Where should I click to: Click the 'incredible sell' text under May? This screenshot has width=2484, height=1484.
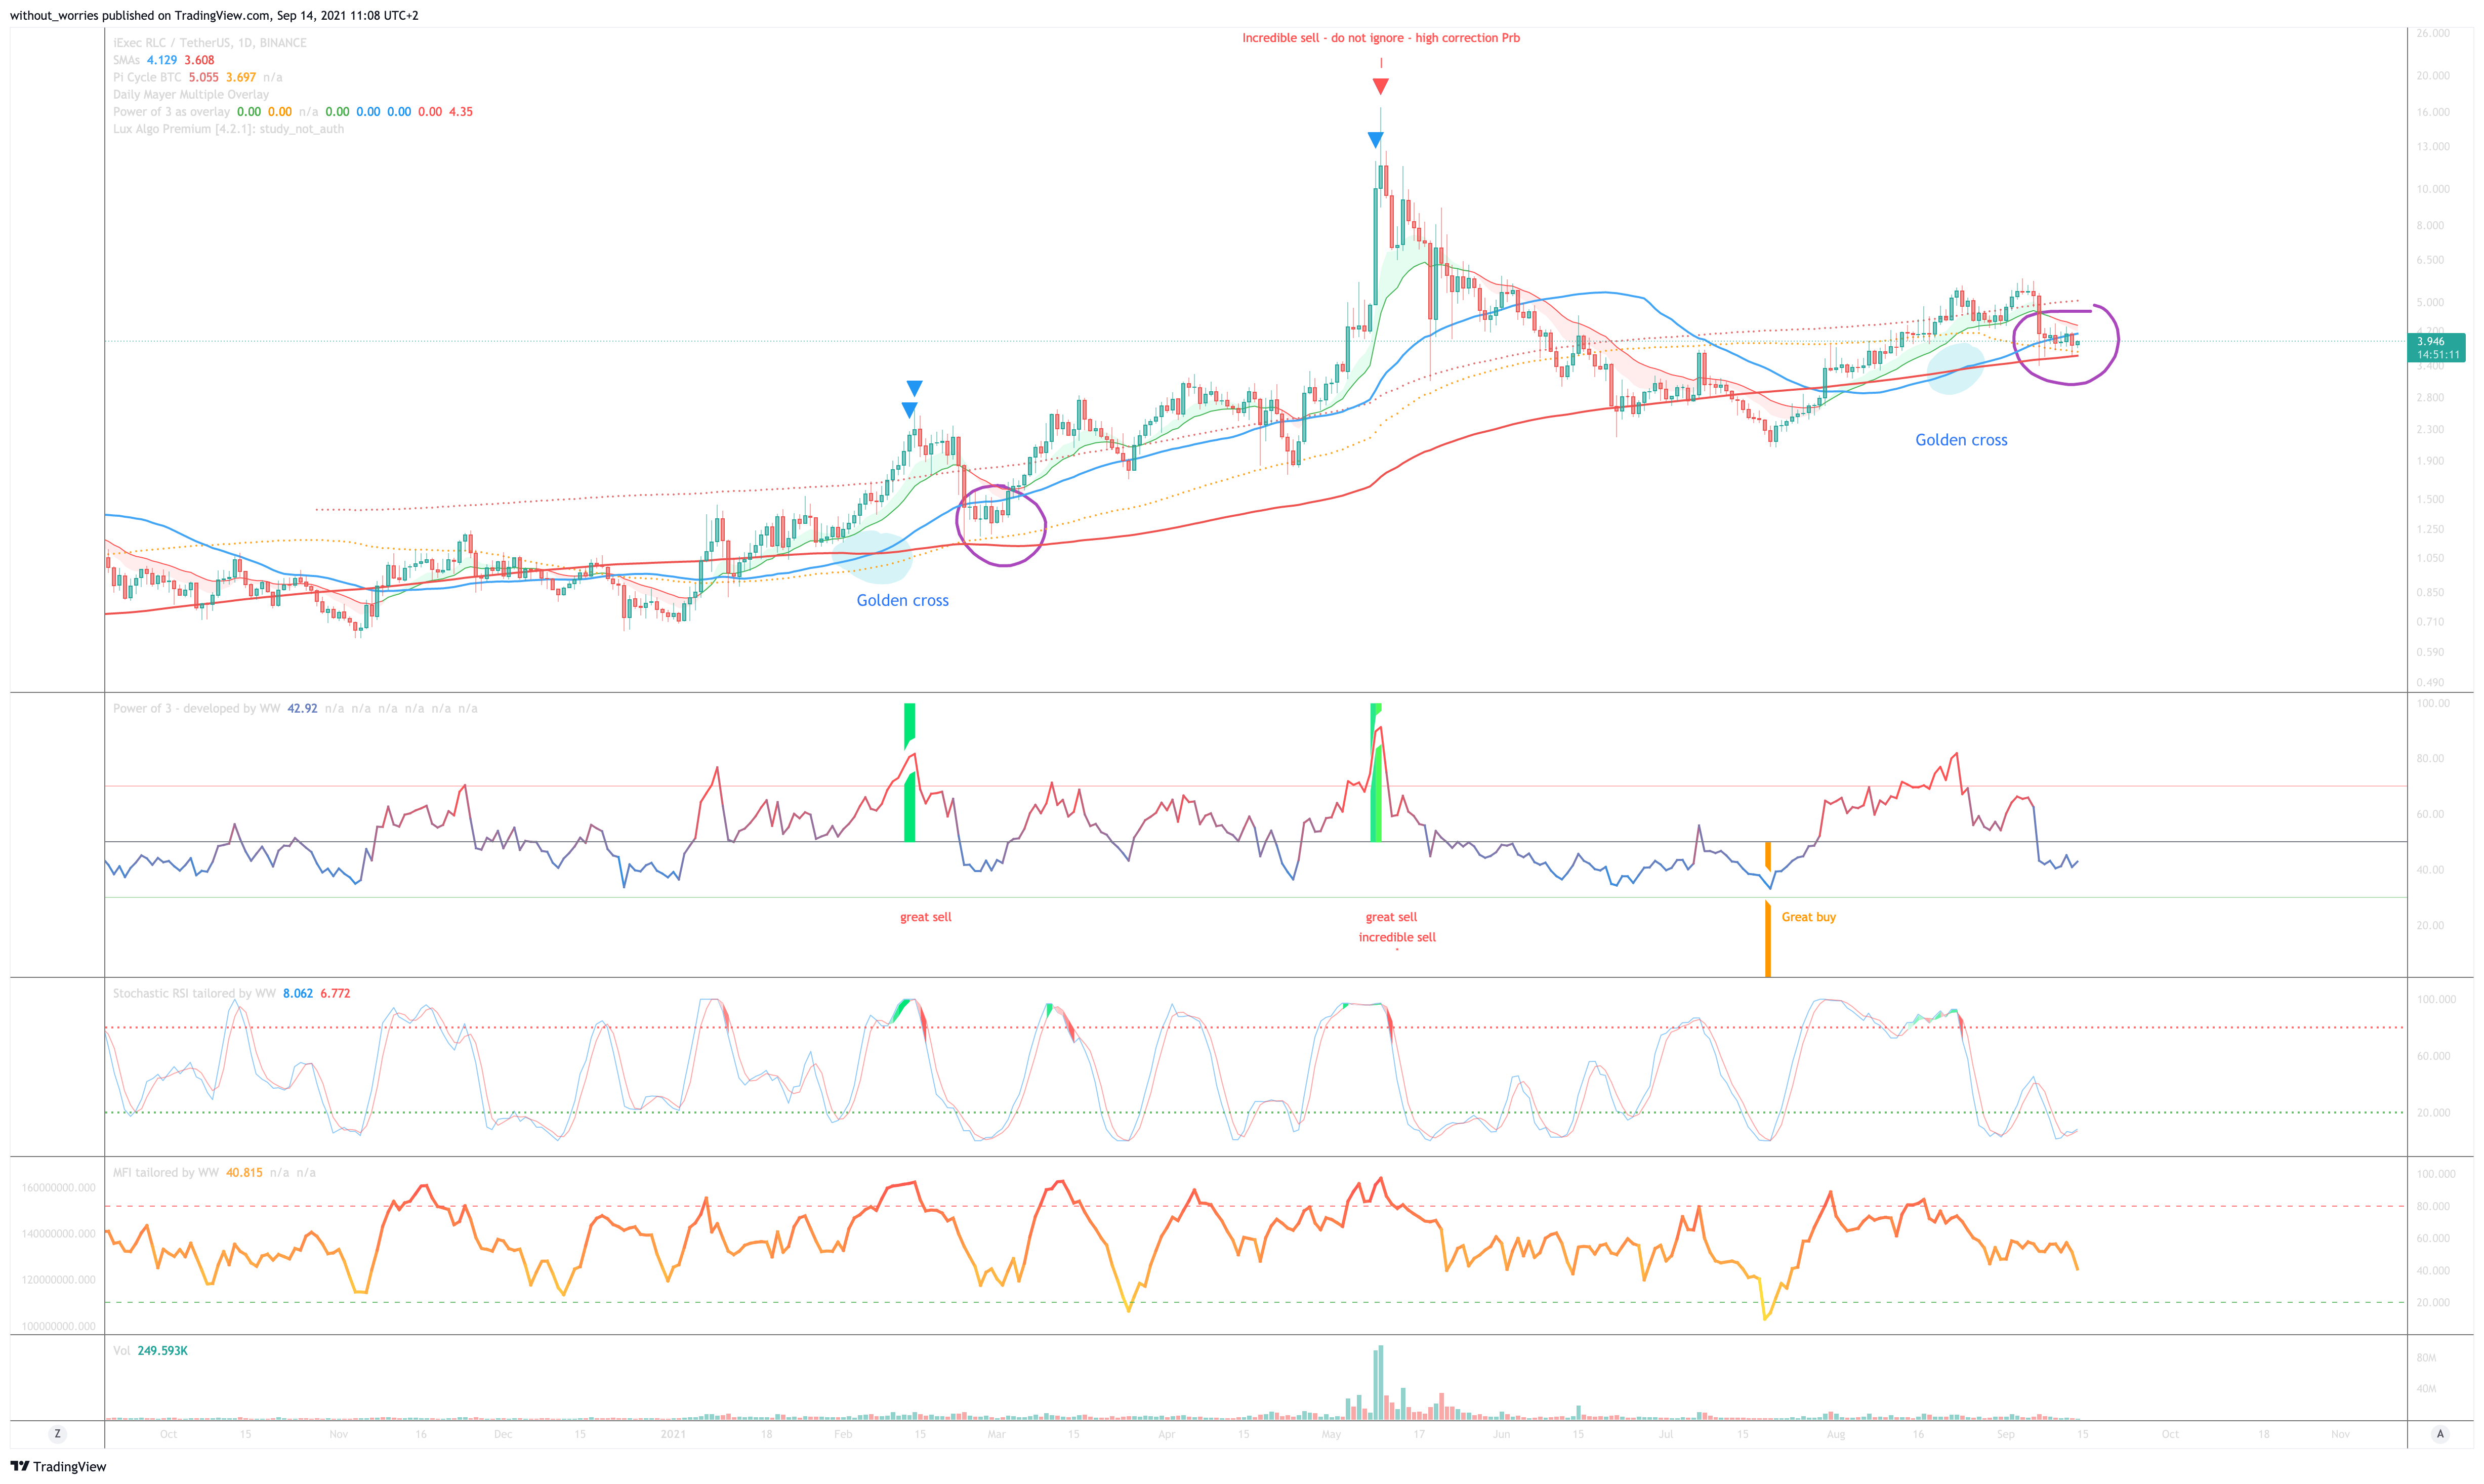tap(1397, 937)
